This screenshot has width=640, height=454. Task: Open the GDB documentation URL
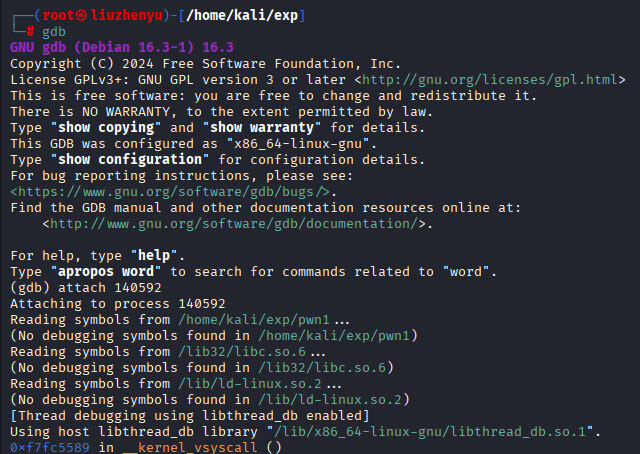[234, 224]
